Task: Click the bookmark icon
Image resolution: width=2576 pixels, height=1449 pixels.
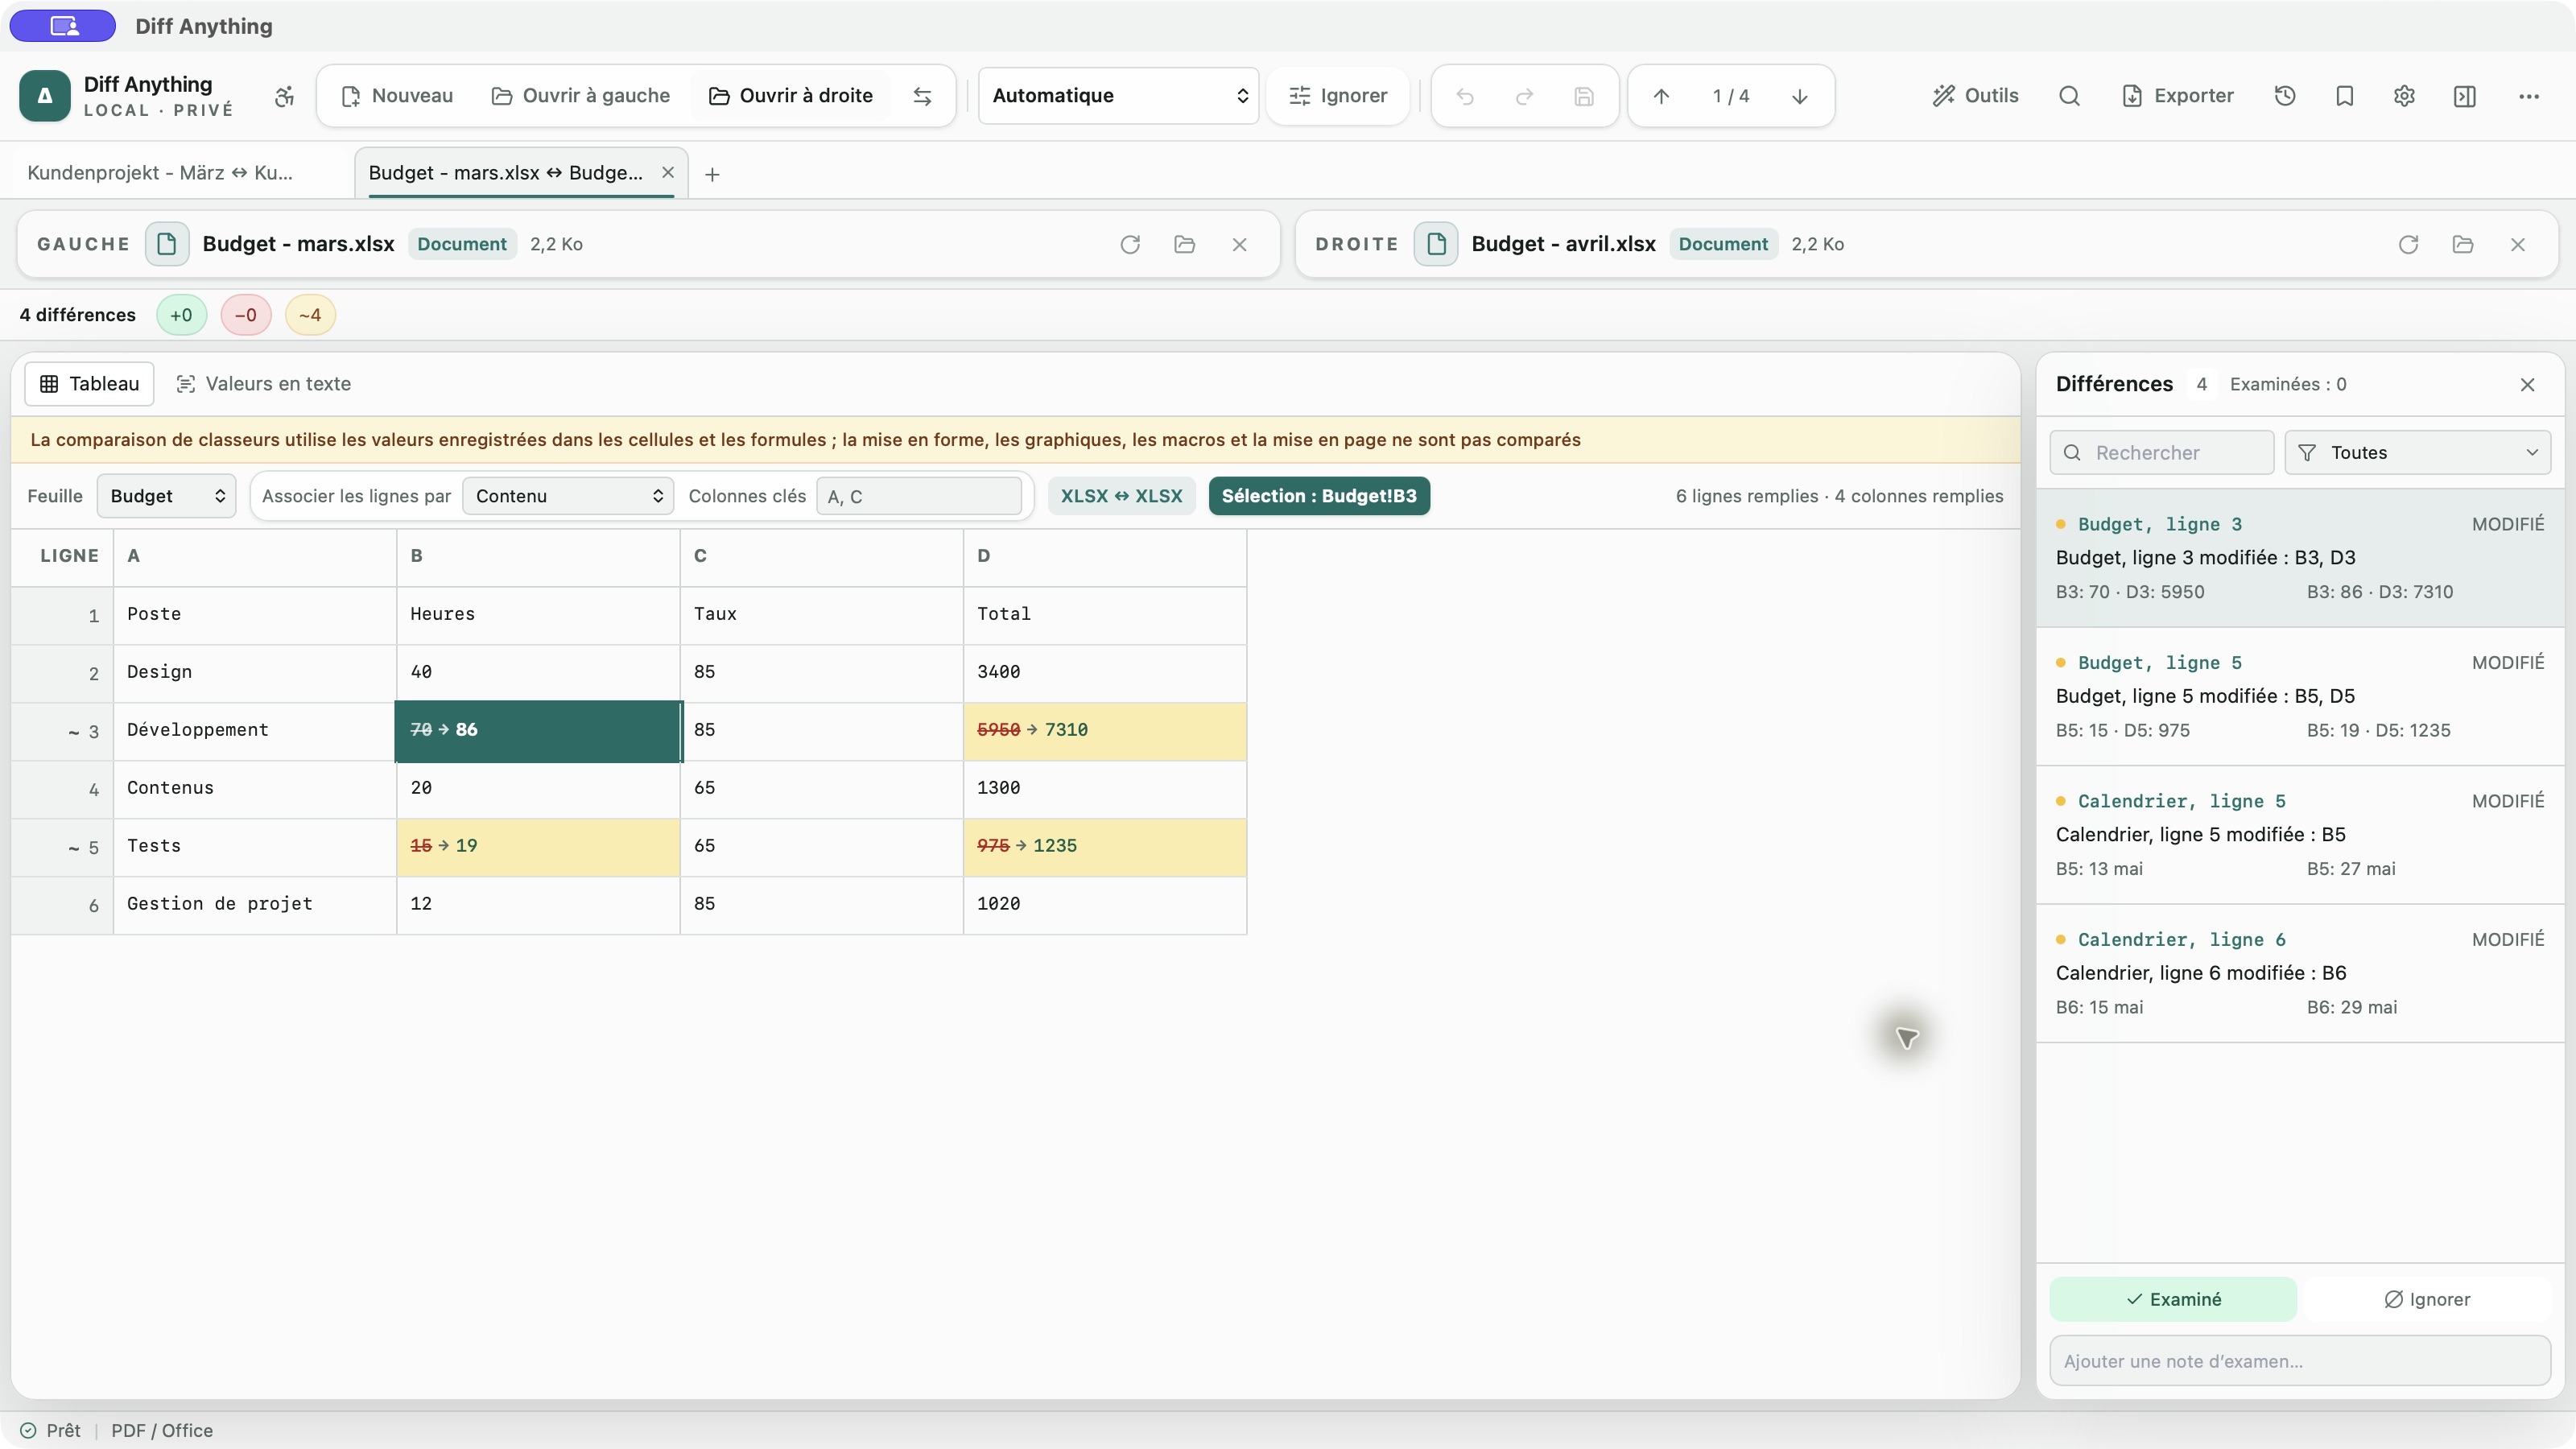Action: tap(2345, 96)
